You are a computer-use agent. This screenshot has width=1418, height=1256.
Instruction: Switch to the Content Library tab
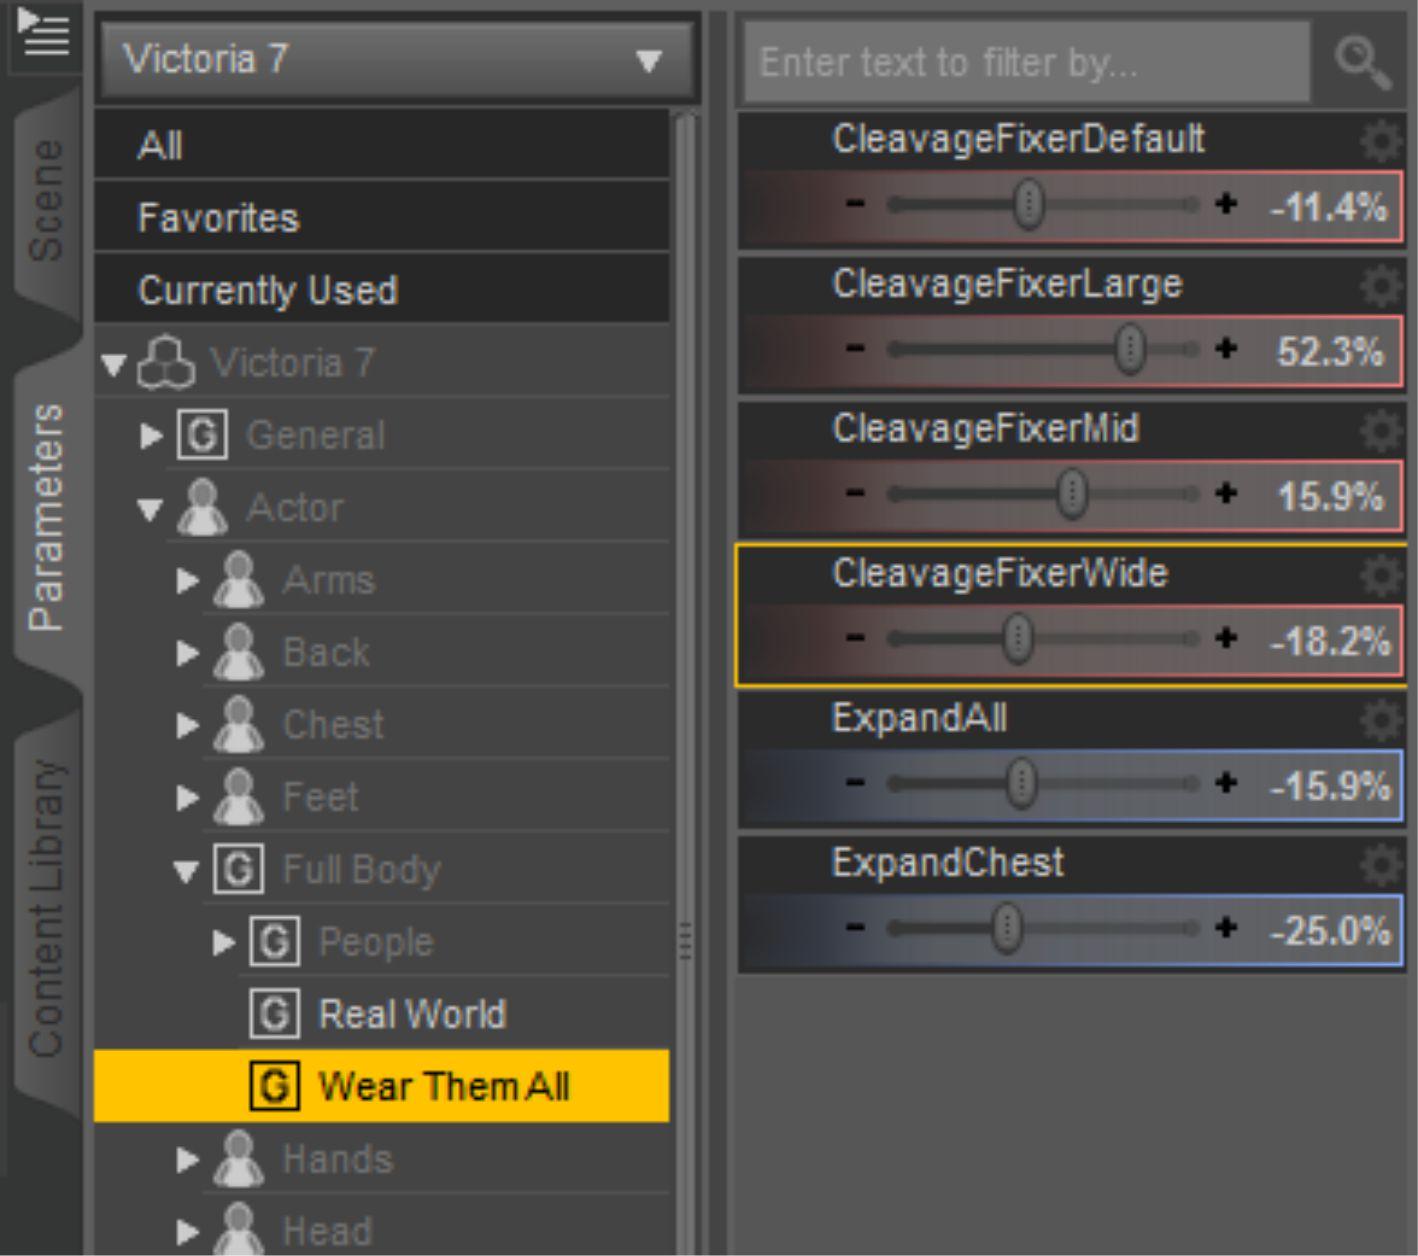(x=46, y=907)
